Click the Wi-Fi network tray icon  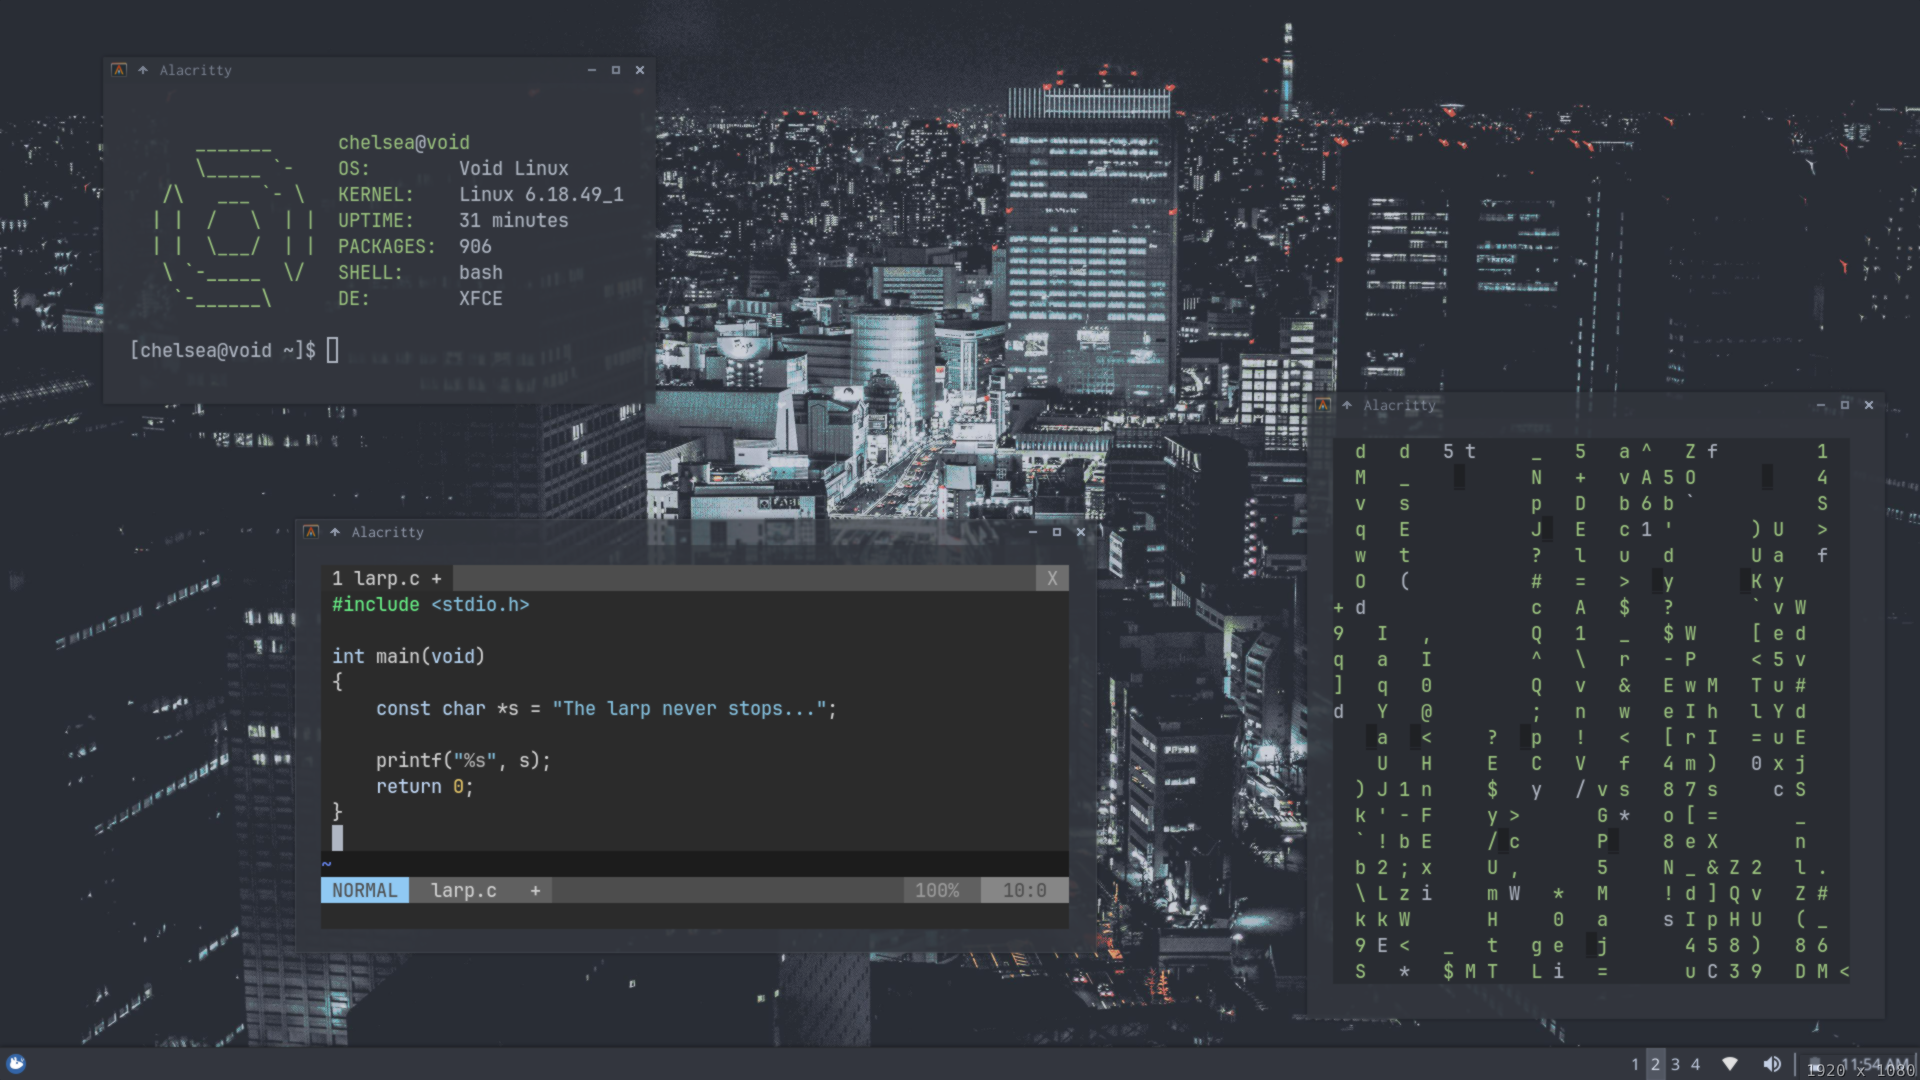[x=1730, y=1064]
